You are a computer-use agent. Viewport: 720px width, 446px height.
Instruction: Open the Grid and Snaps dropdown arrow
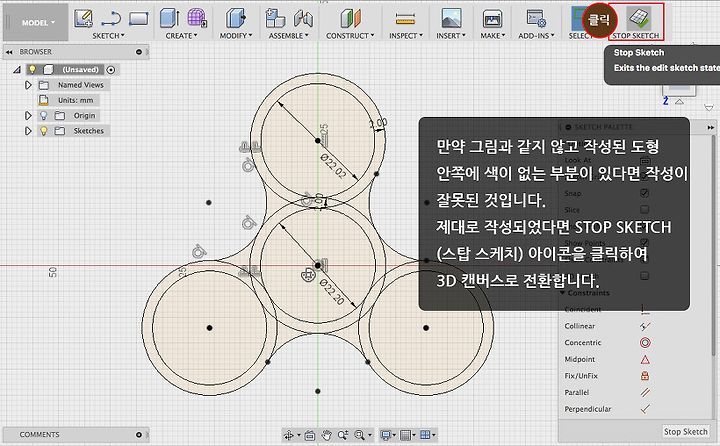click(x=414, y=435)
